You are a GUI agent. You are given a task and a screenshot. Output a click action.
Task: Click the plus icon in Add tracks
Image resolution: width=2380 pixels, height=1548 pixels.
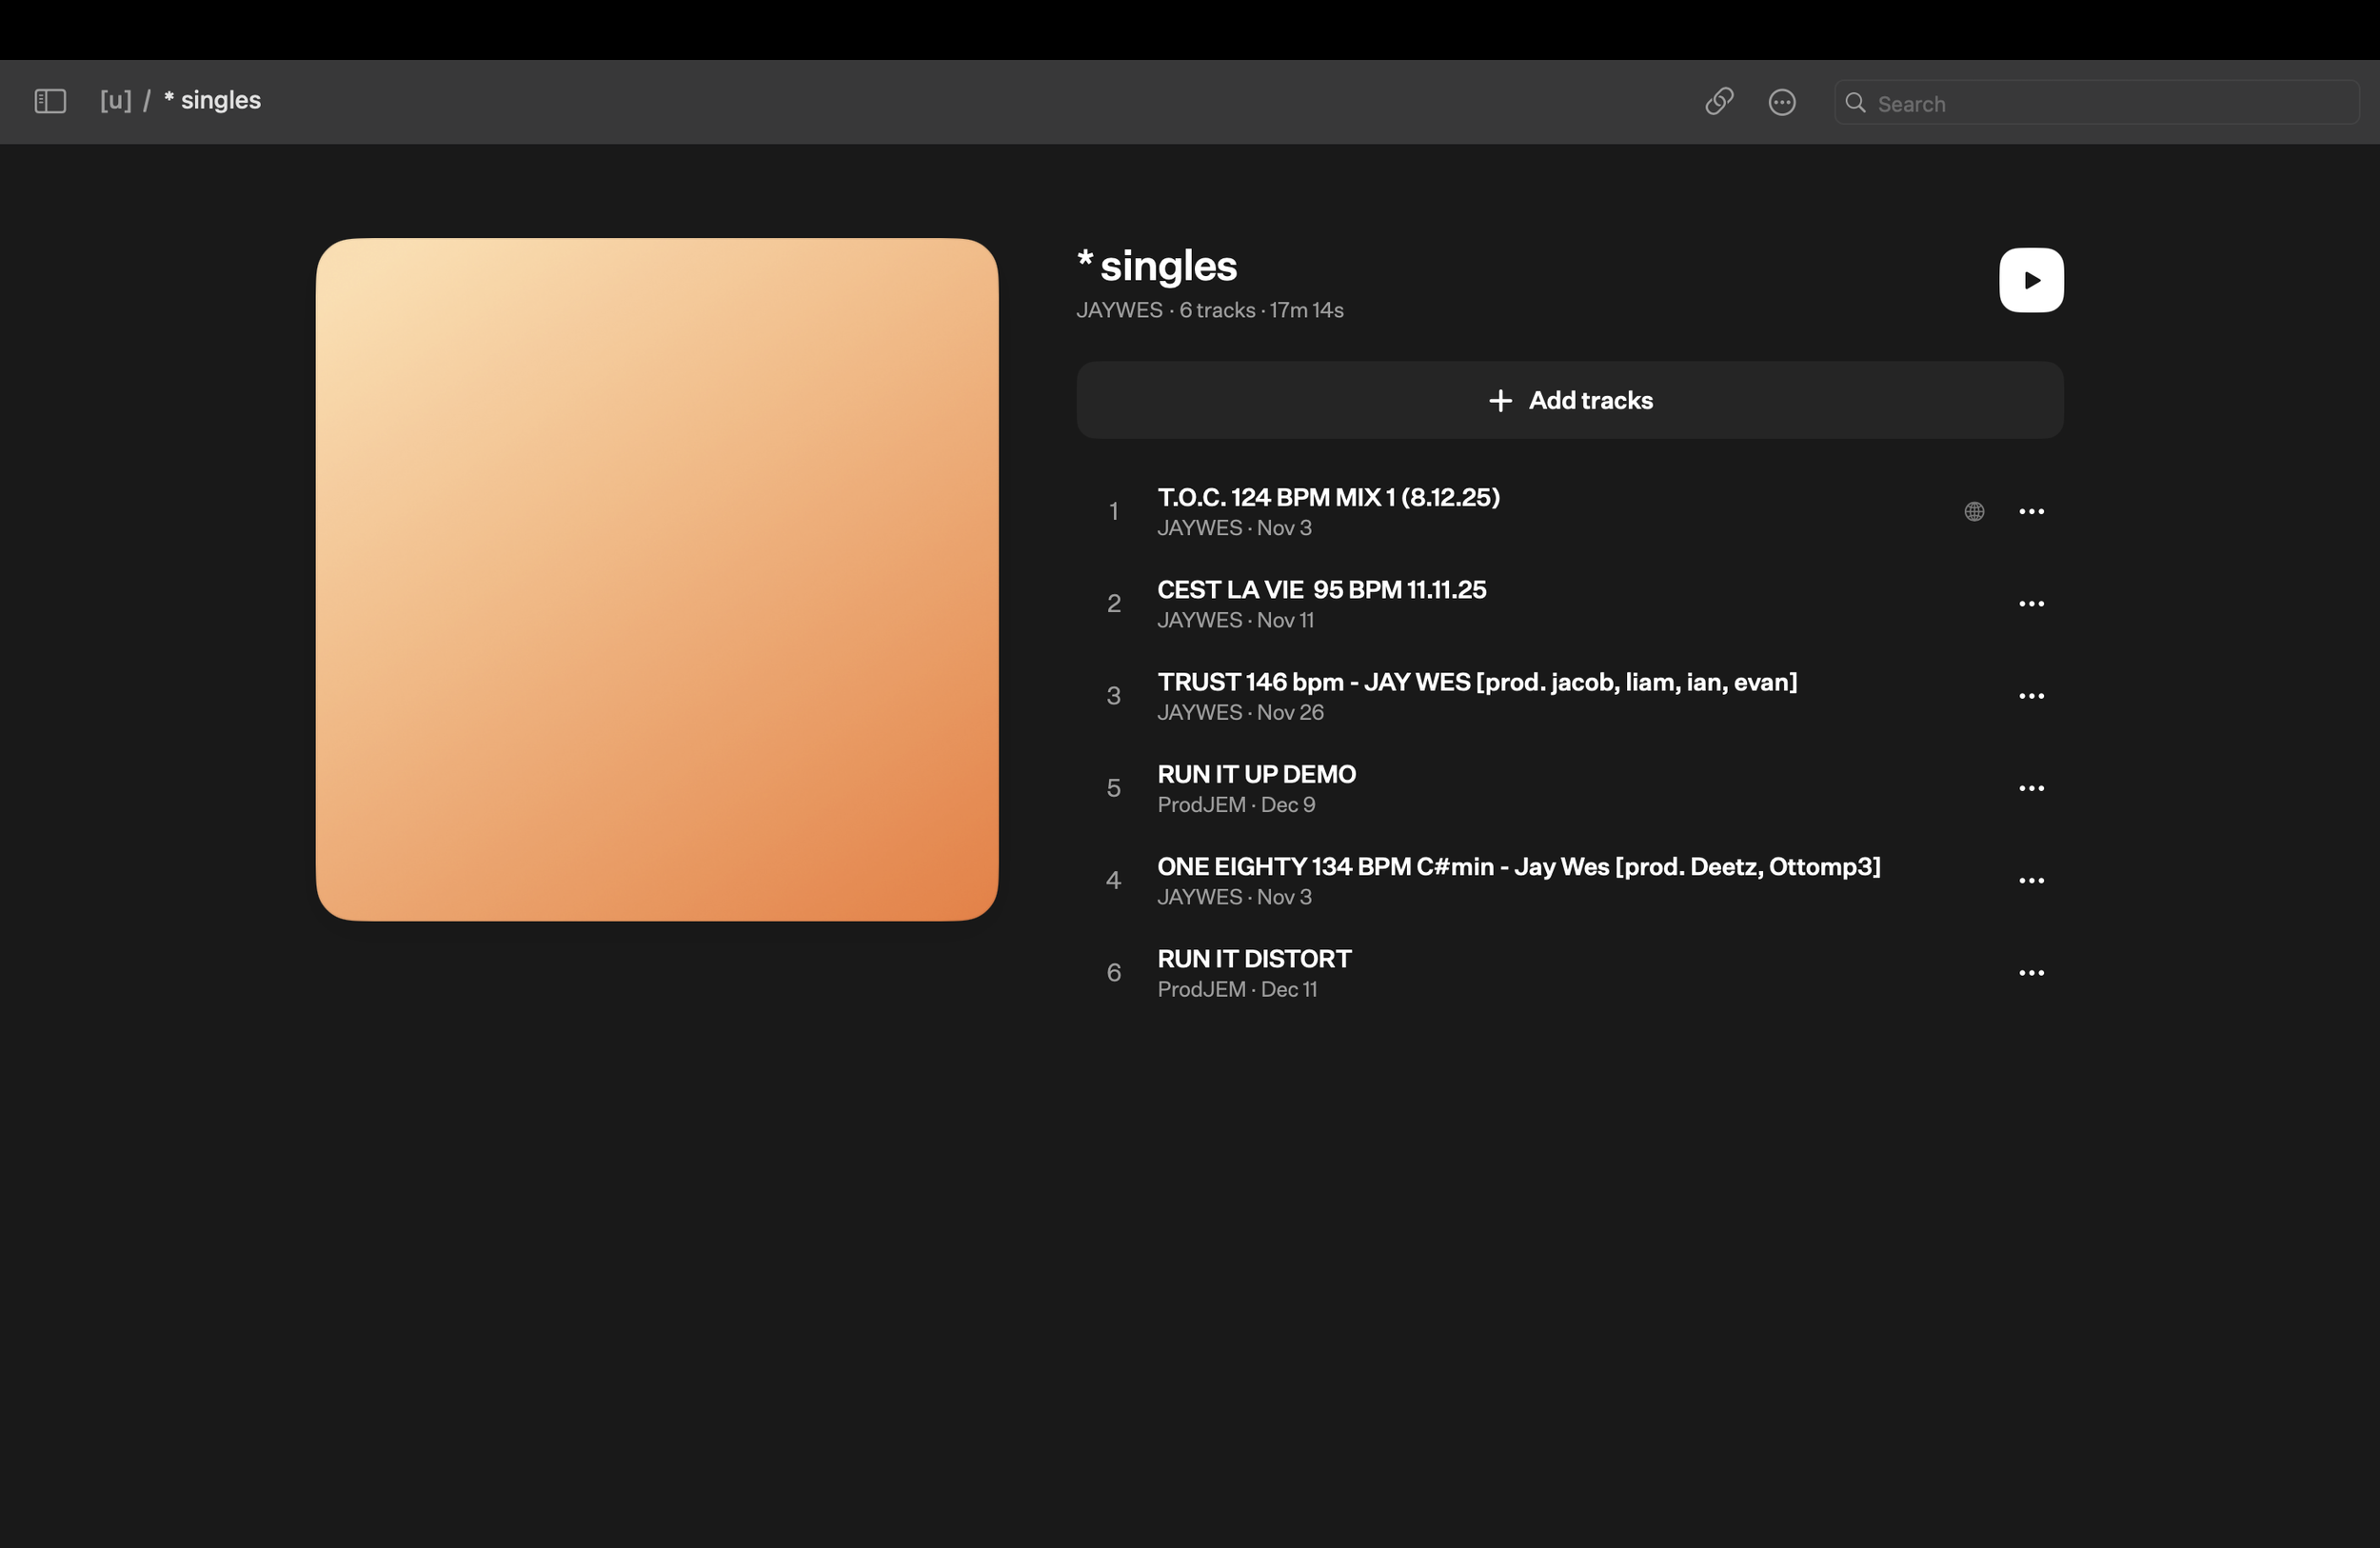coord(1500,400)
